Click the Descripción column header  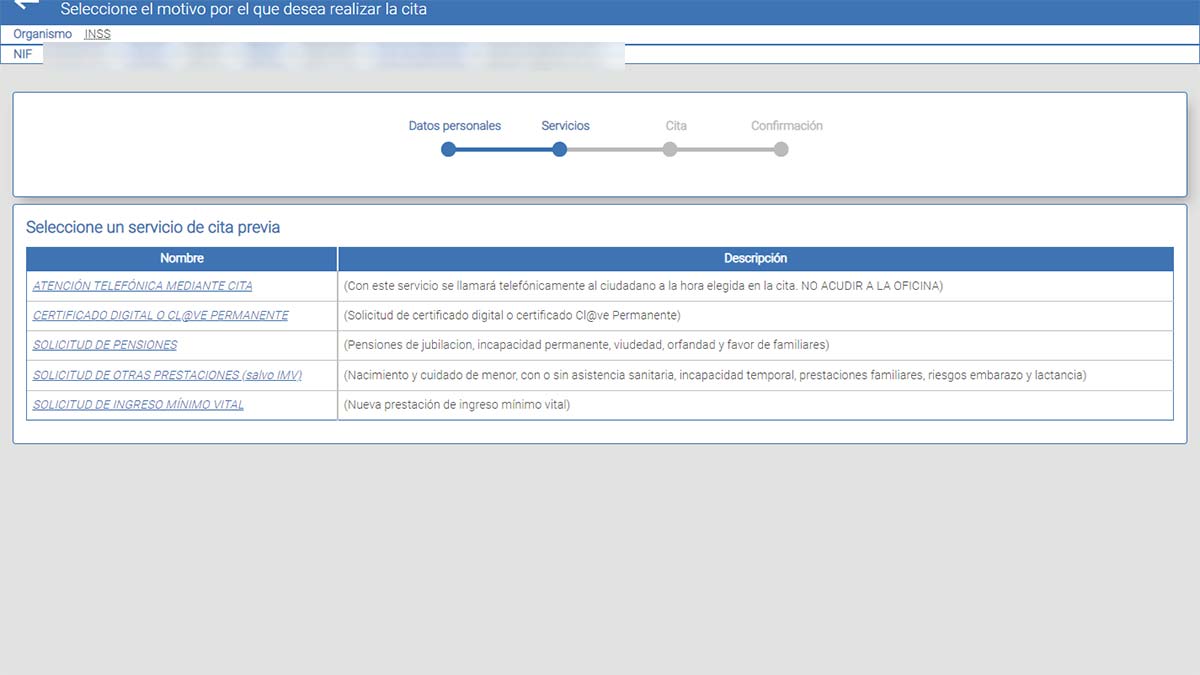(755, 258)
